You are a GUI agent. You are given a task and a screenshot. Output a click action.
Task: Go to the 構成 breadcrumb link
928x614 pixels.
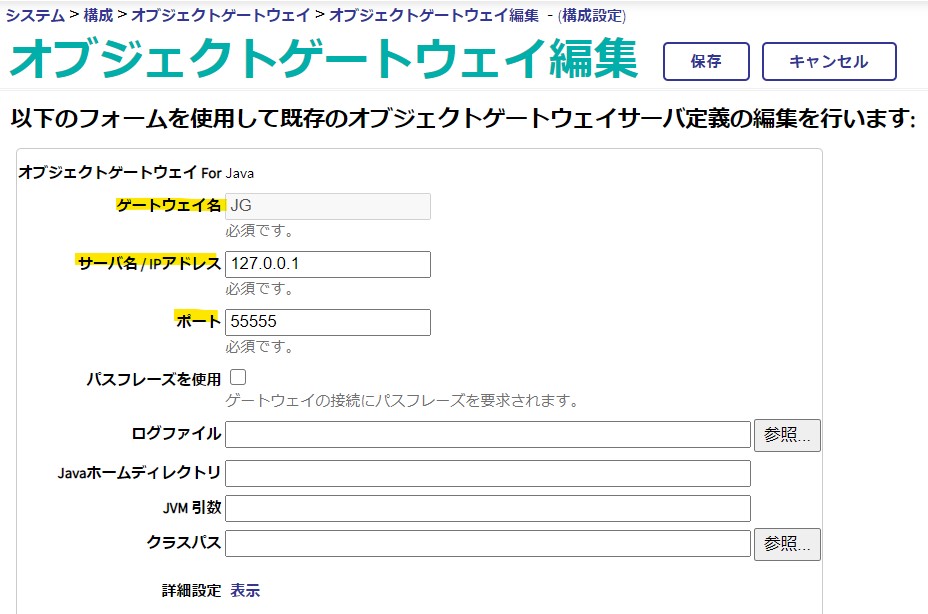tap(98, 16)
